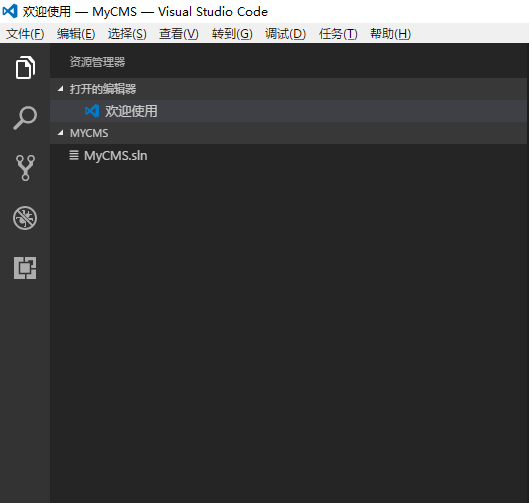Click the blue VS Code icon beside 欢迎使用

pyautogui.click(x=92, y=111)
